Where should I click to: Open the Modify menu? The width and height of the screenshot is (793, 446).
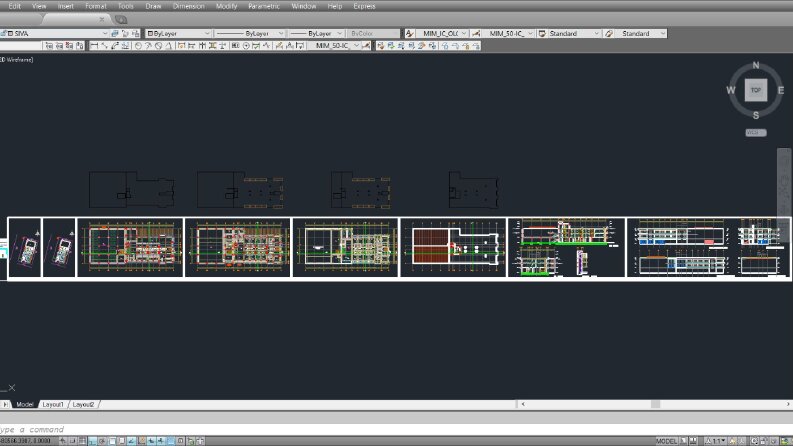click(x=226, y=6)
